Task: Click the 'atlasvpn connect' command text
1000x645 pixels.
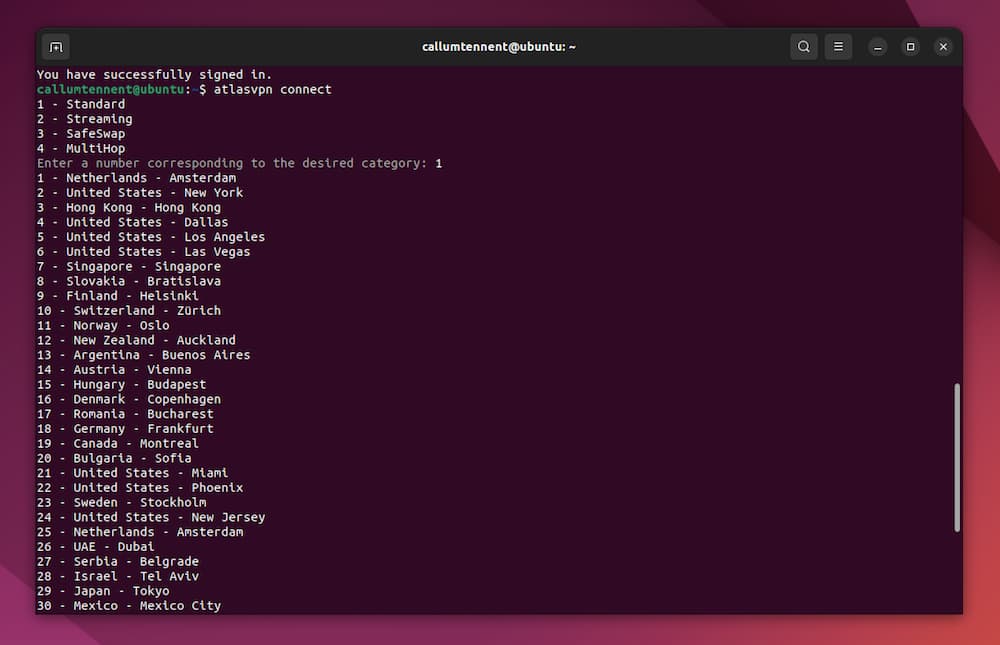Action: [x=272, y=89]
